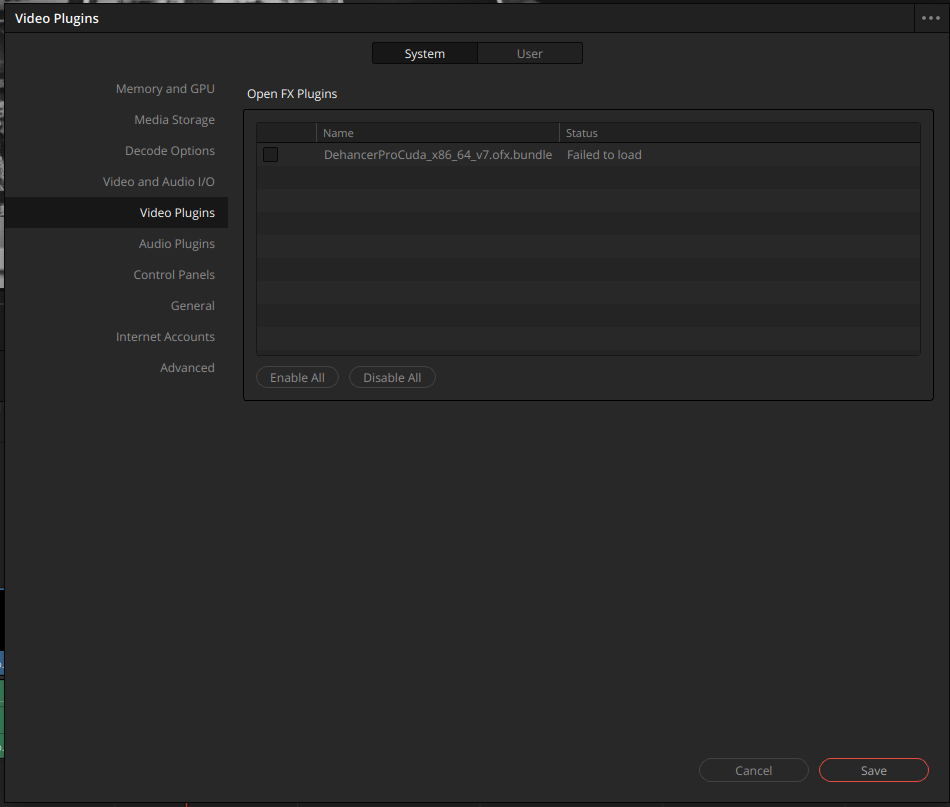Image resolution: width=950 pixels, height=807 pixels.
Task: Click Enable All plugins button
Action: point(297,377)
